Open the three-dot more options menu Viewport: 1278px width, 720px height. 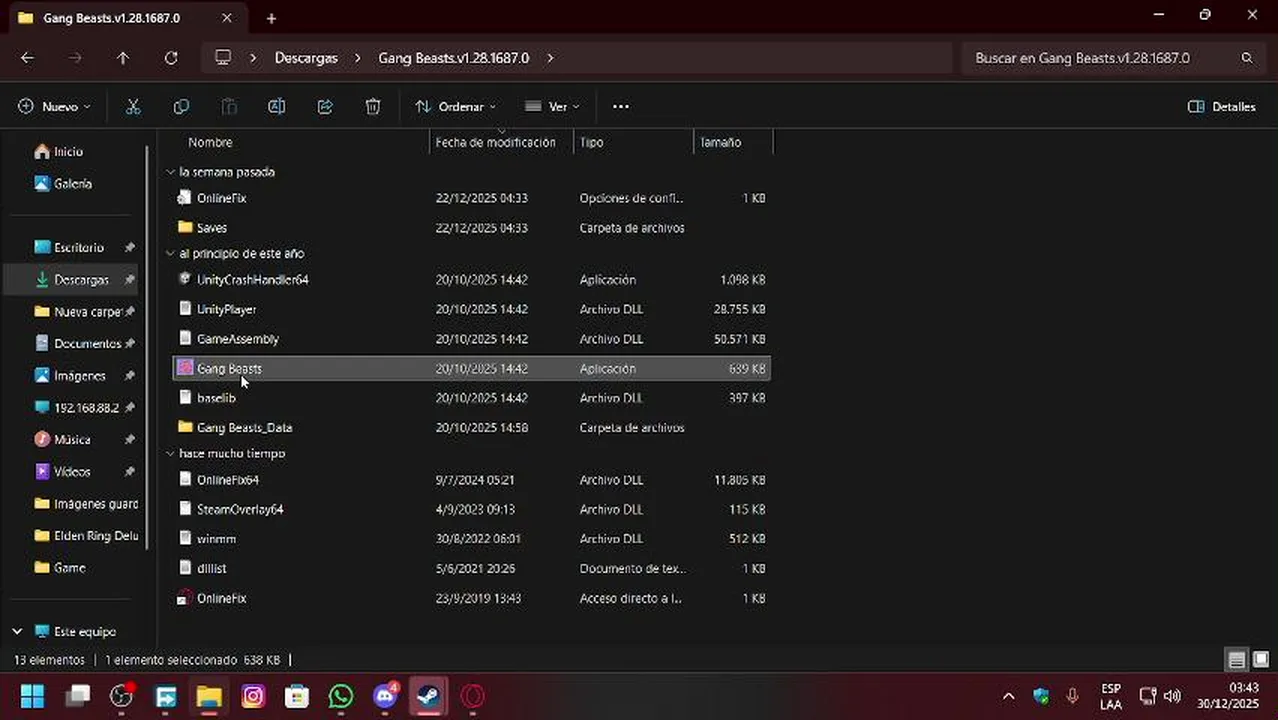pos(621,107)
